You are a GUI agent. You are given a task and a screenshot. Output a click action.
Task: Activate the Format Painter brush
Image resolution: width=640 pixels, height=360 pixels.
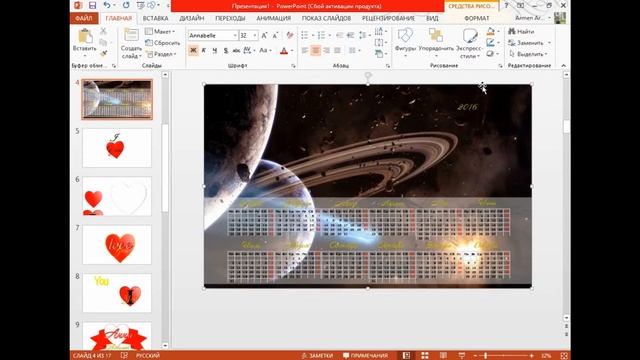[103, 53]
